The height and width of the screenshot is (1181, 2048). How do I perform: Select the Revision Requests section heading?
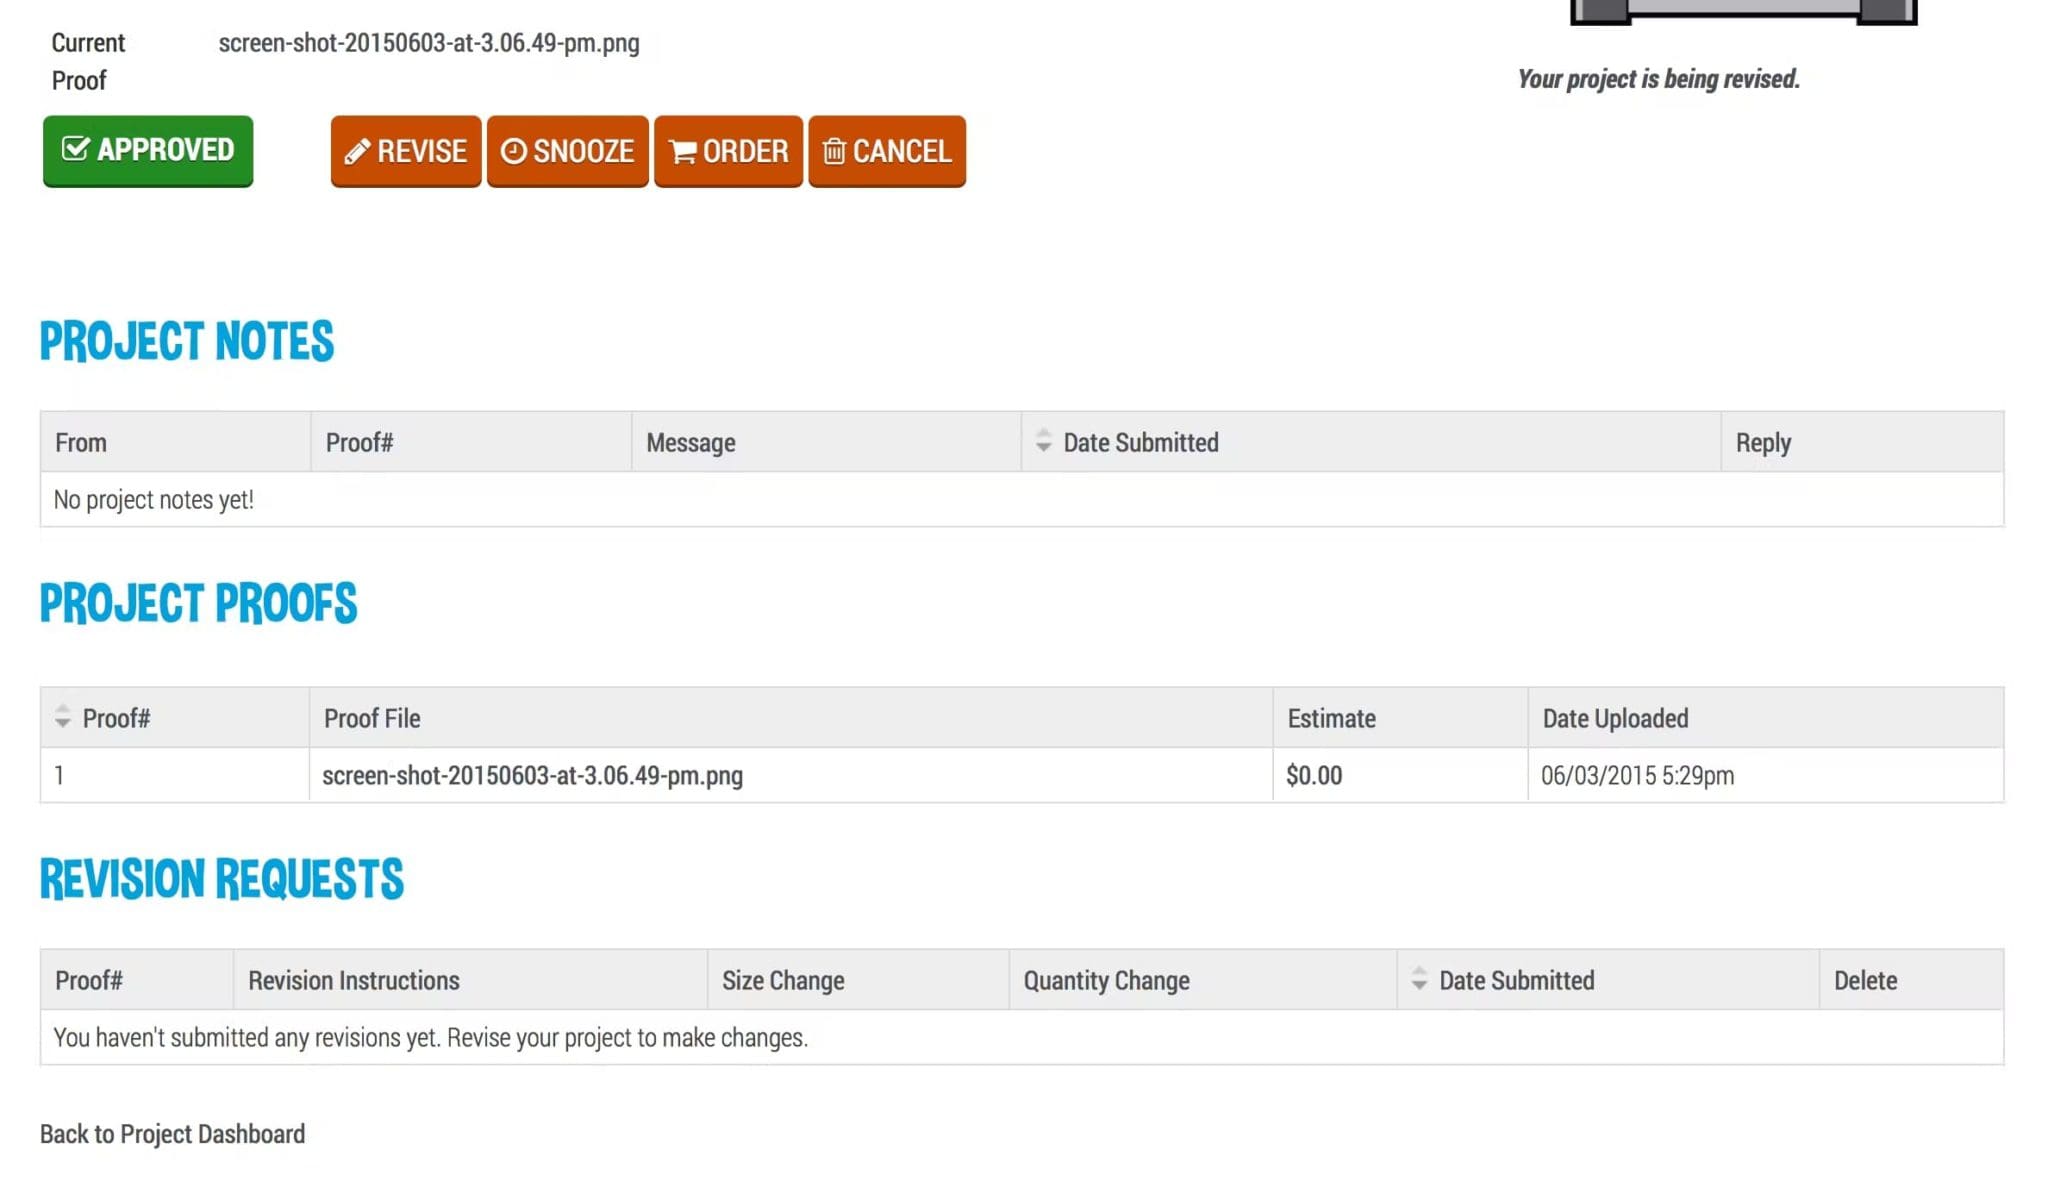[221, 879]
